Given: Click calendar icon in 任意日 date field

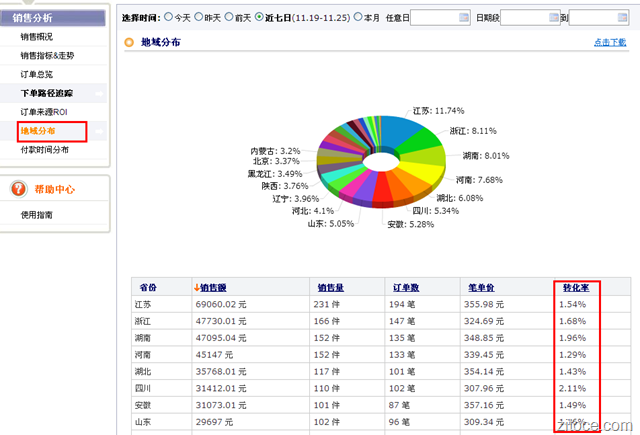Looking at the screenshot, I should [x=463, y=18].
